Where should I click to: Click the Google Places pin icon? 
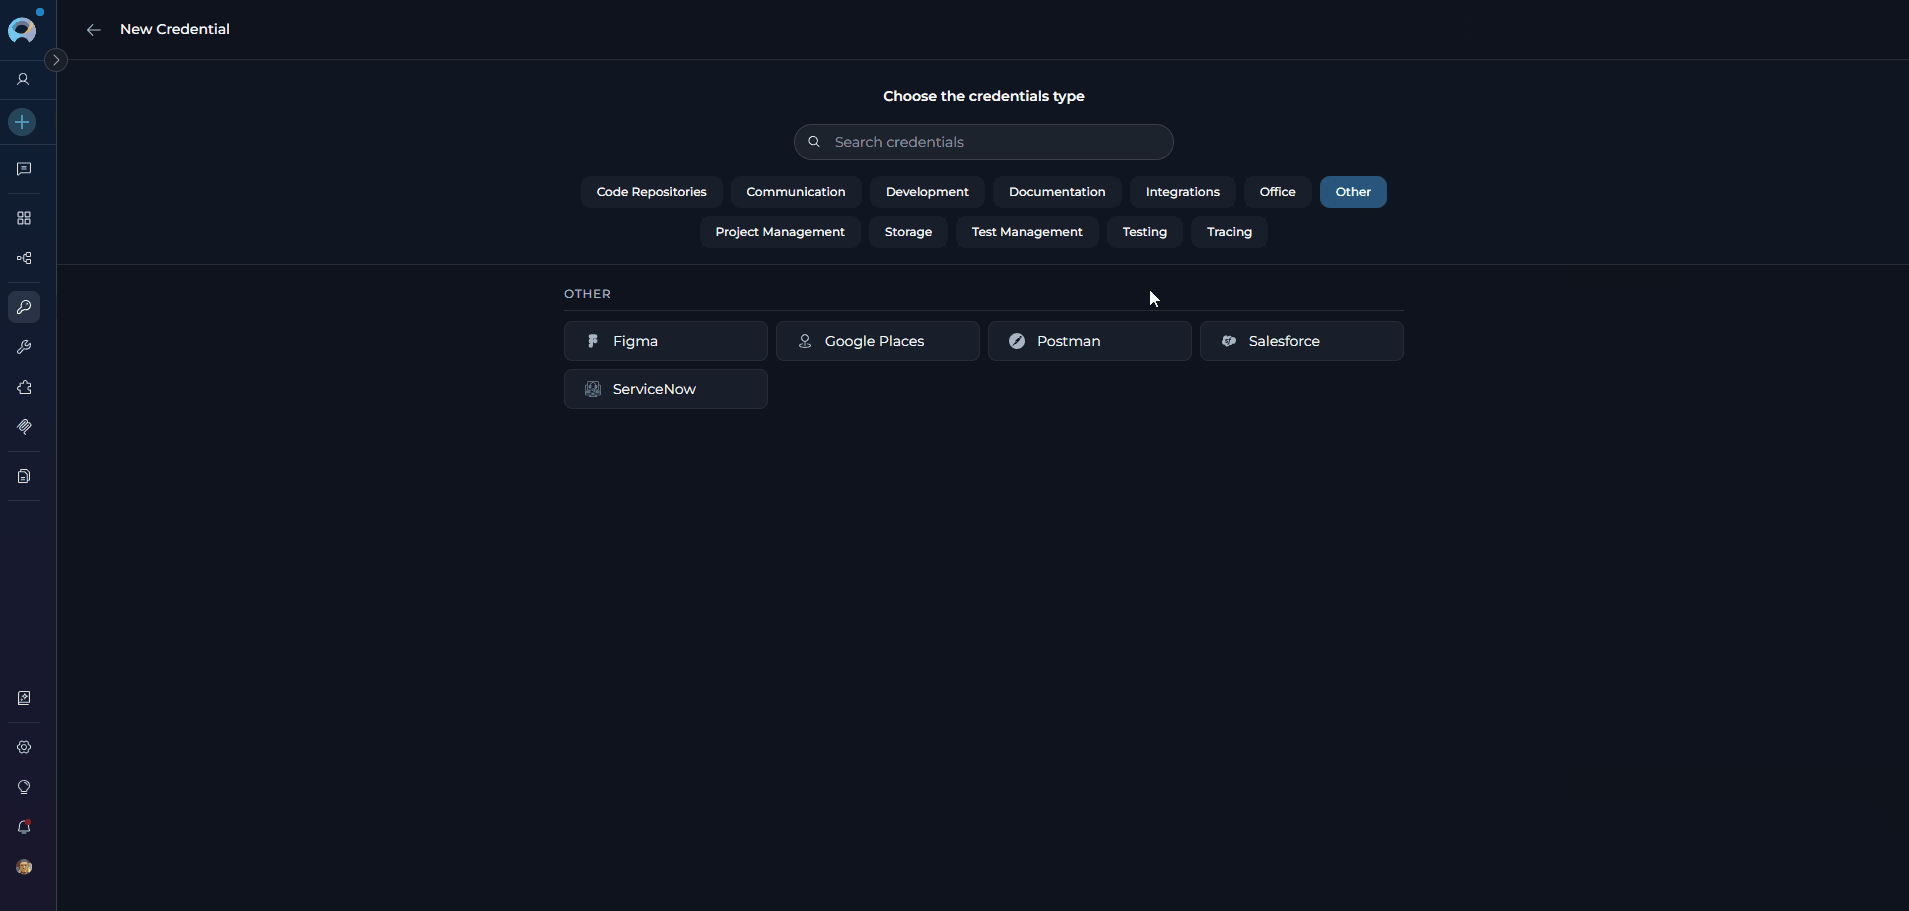coord(805,341)
